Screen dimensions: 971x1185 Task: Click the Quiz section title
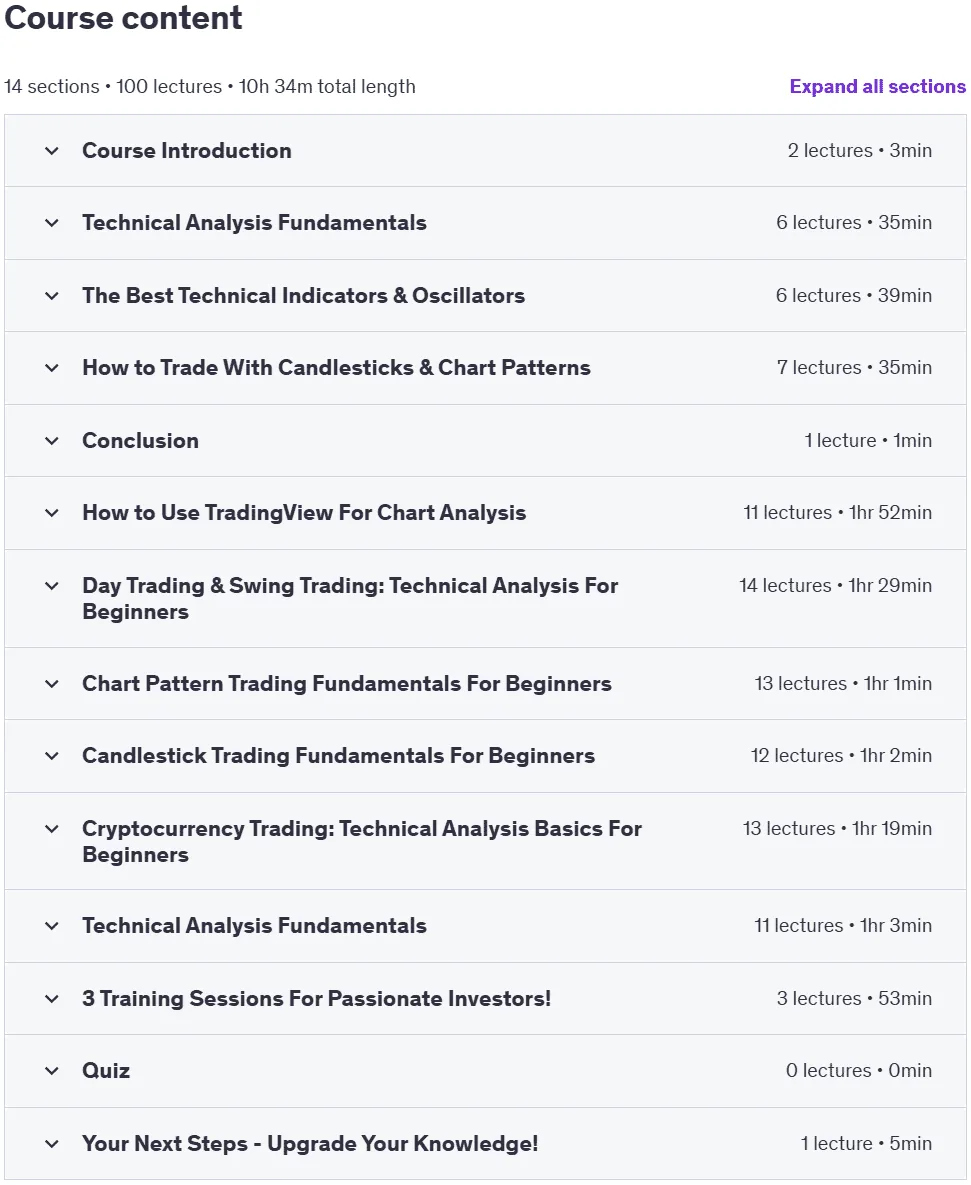coord(106,1070)
